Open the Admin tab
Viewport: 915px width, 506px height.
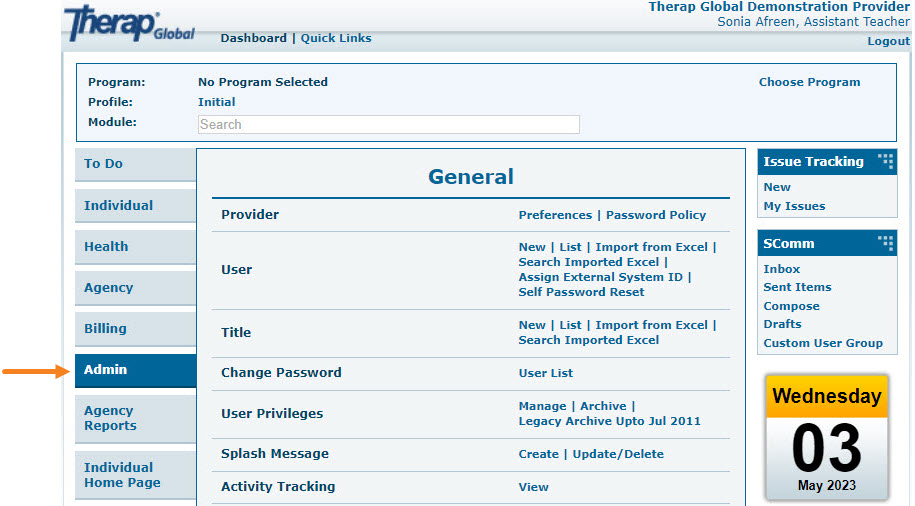pos(135,370)
